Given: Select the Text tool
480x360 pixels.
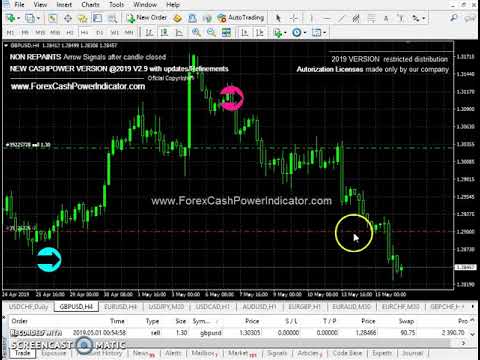Looking at the screenshot, I should coord(386,18).
